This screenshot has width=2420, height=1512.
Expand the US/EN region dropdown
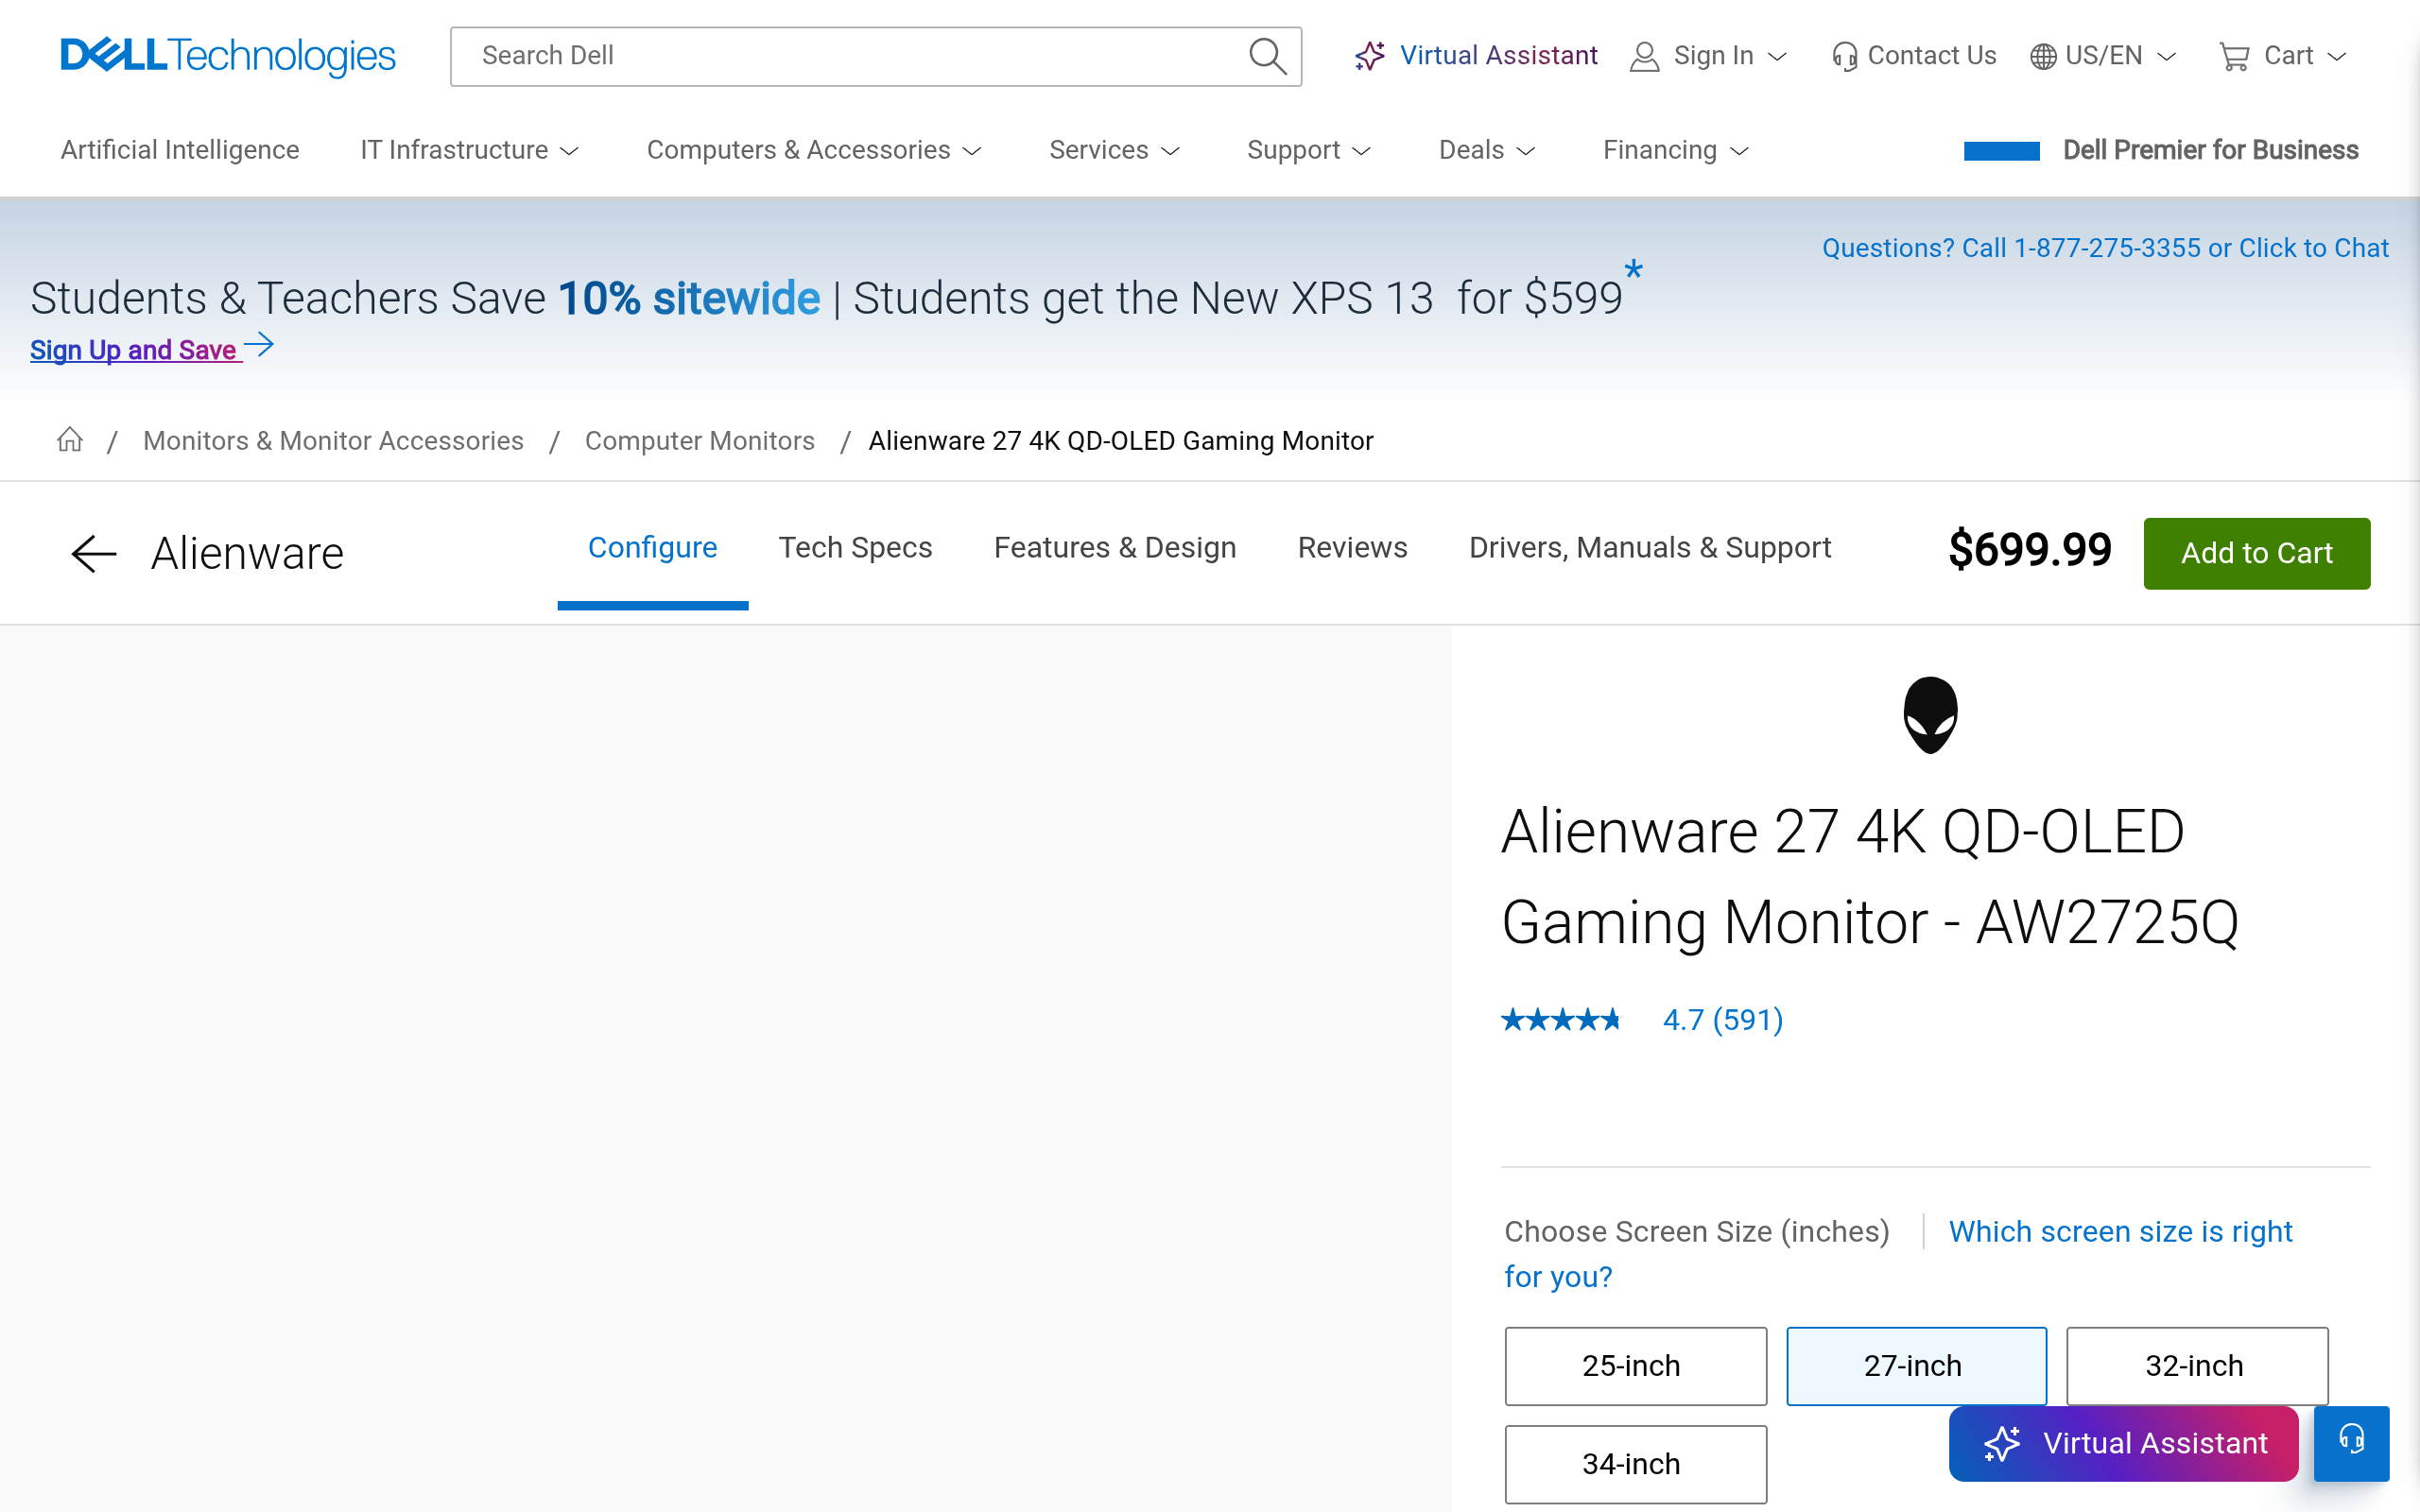[x=2167, y=57]
